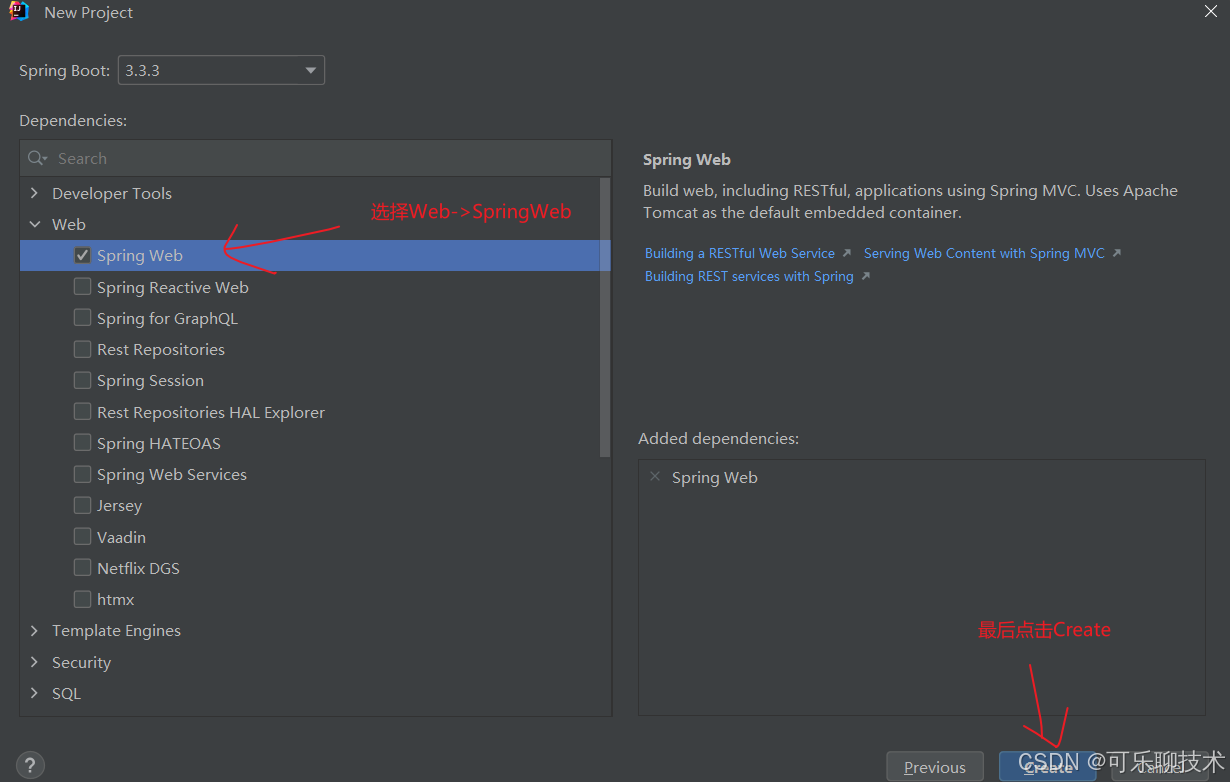Viewport: 1230px width, 782px height.
Task: Close the New Project dialog
Action: point(1210,11)
